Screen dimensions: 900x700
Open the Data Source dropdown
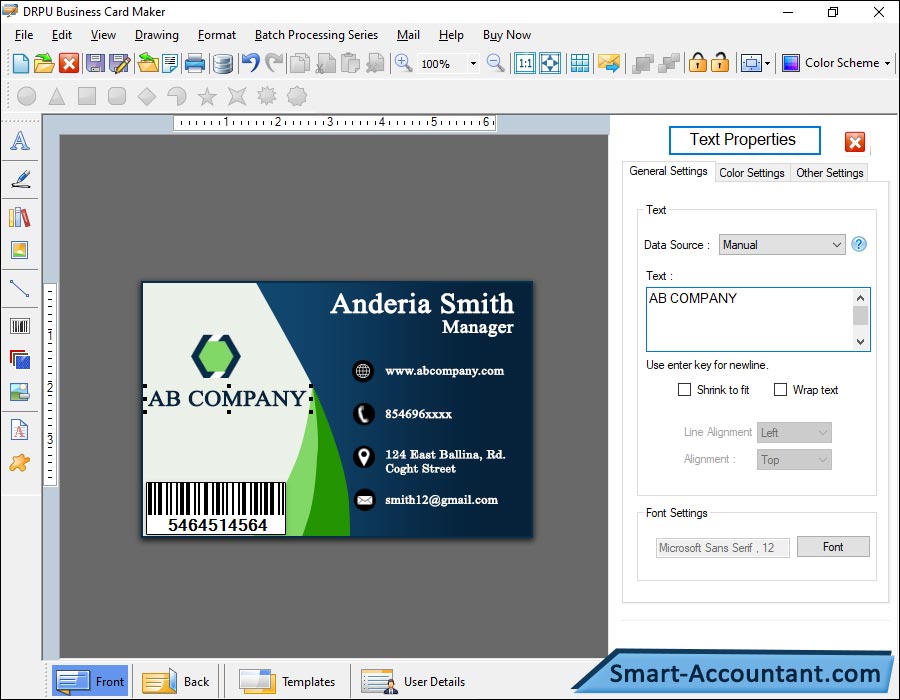point(782,245)
